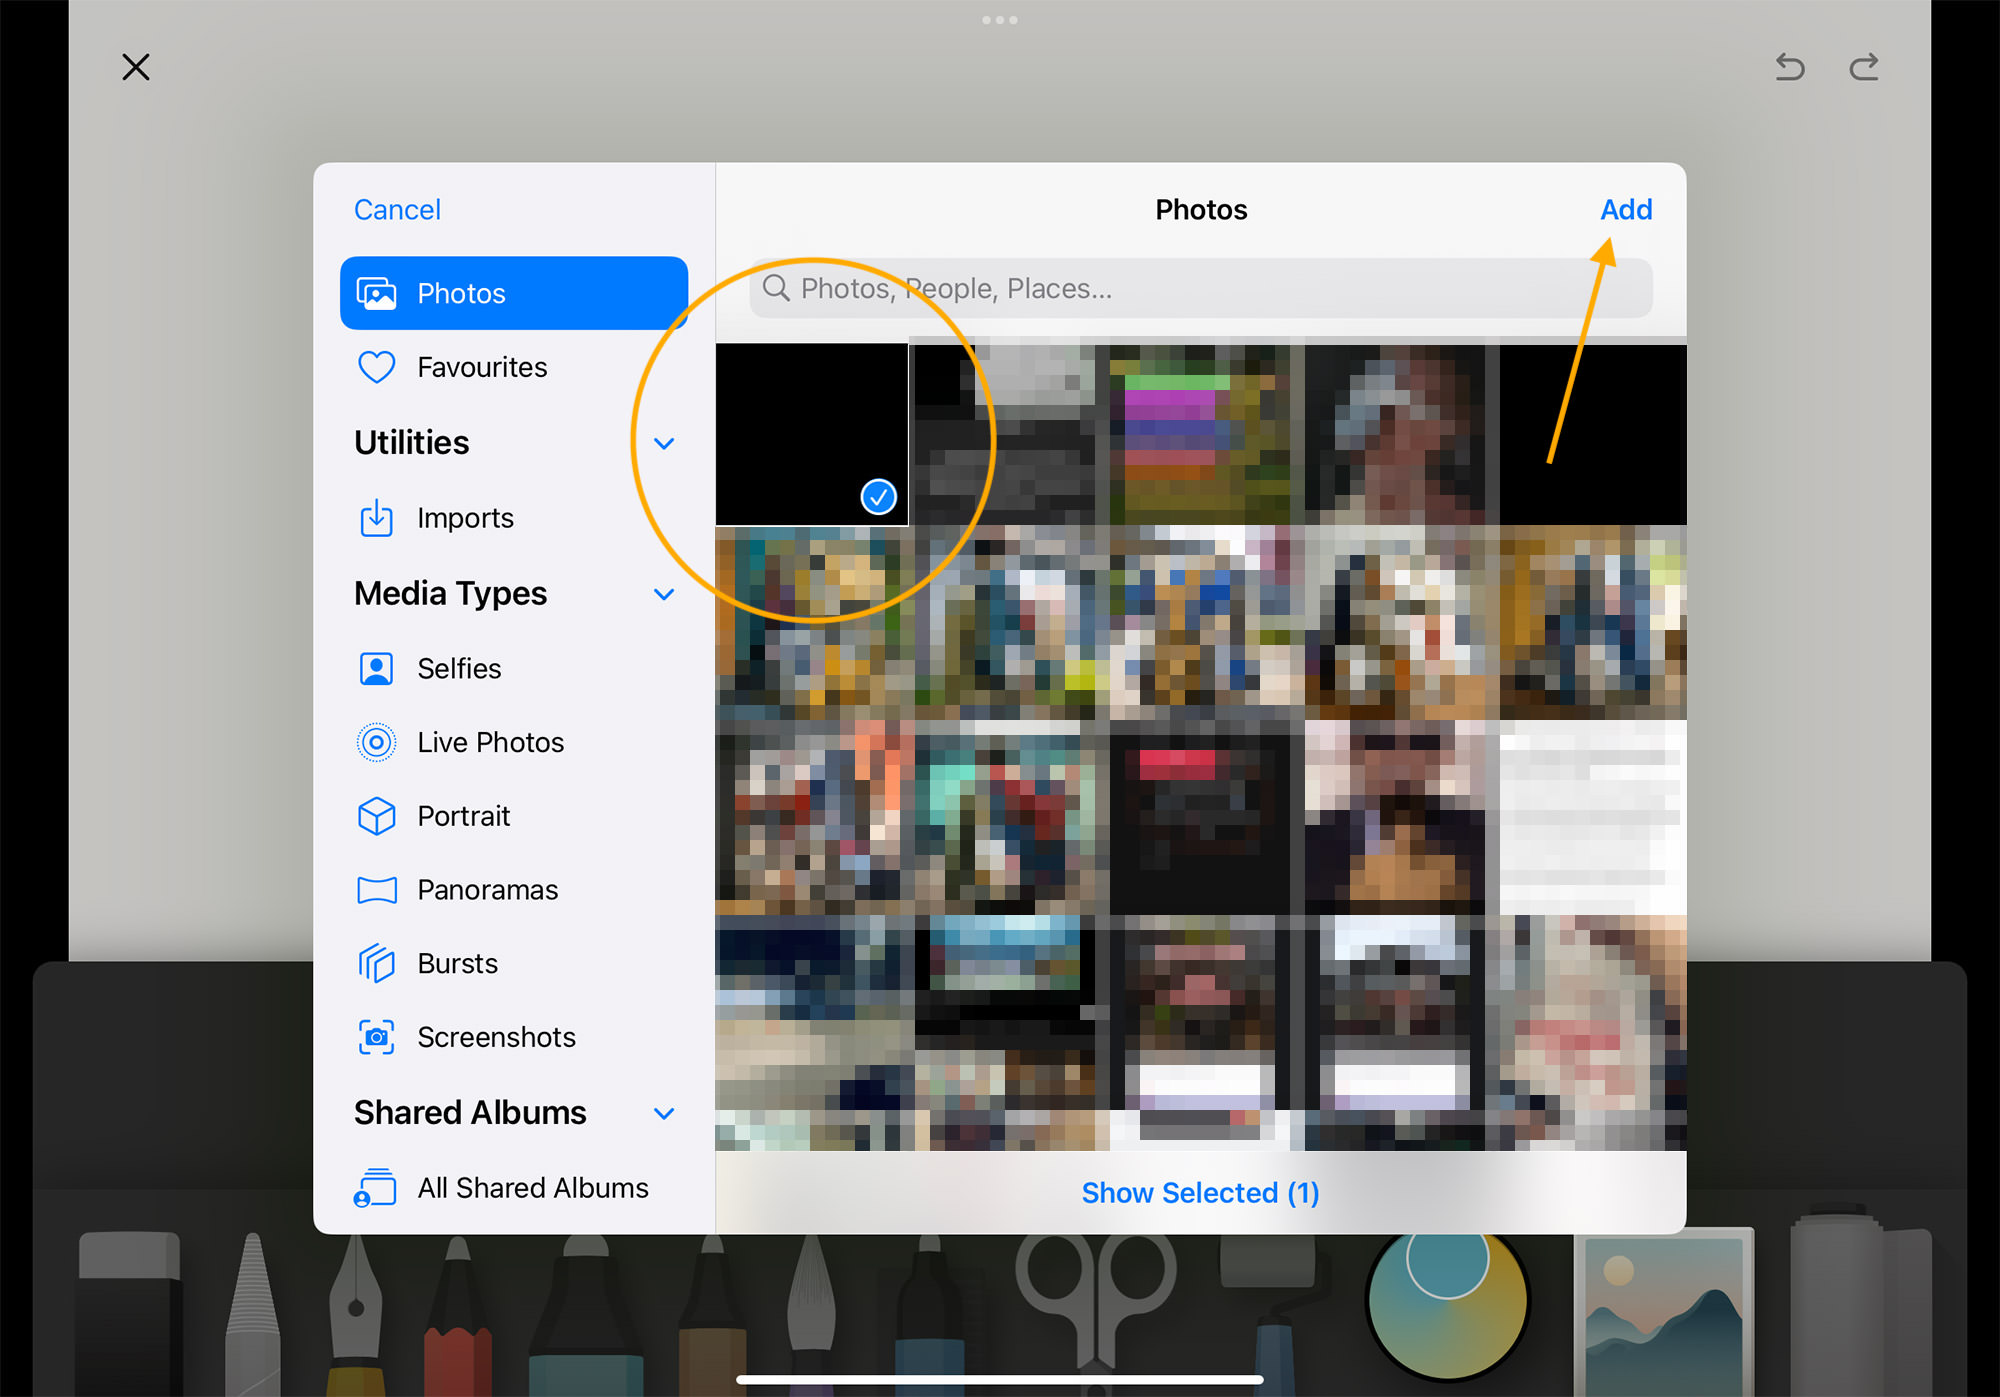Image resolution: width=2000 pixels, height=1397 pixels.
Task: Pick the teal-tipped marker tool
Action: pyautogui.click(x=586, y=1316)
